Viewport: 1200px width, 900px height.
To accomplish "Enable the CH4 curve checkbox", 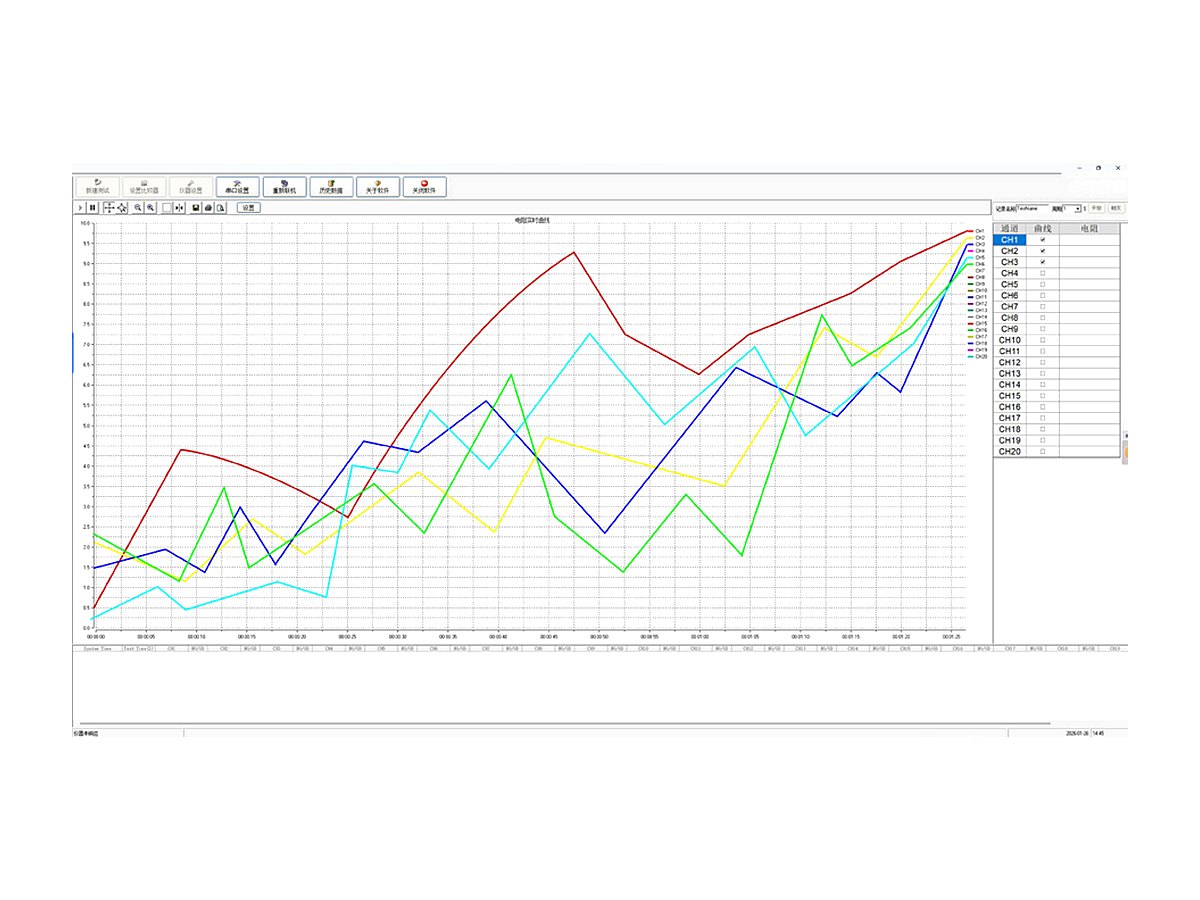I will pyautogui.click(x=1044, y=273).
